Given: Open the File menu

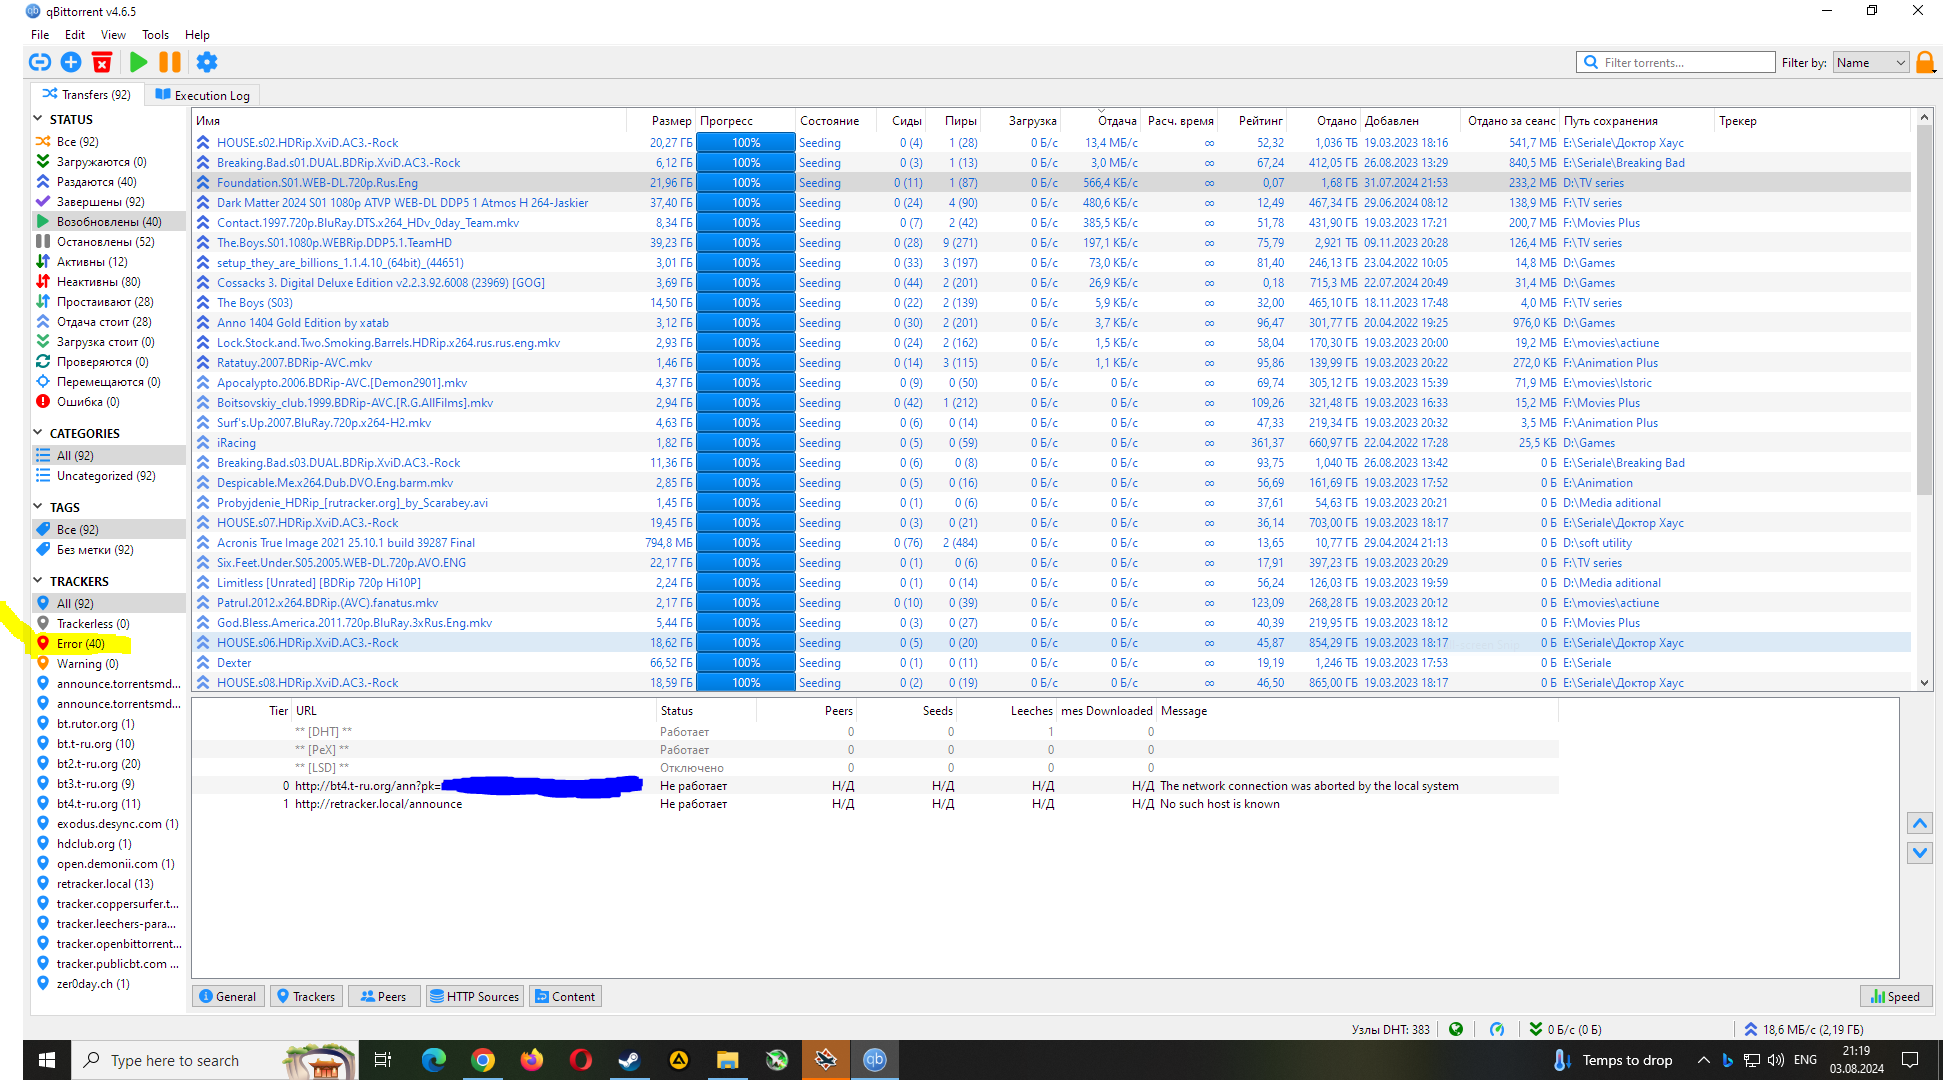Looking at the screenshot, I should click(x=40, y=34).
